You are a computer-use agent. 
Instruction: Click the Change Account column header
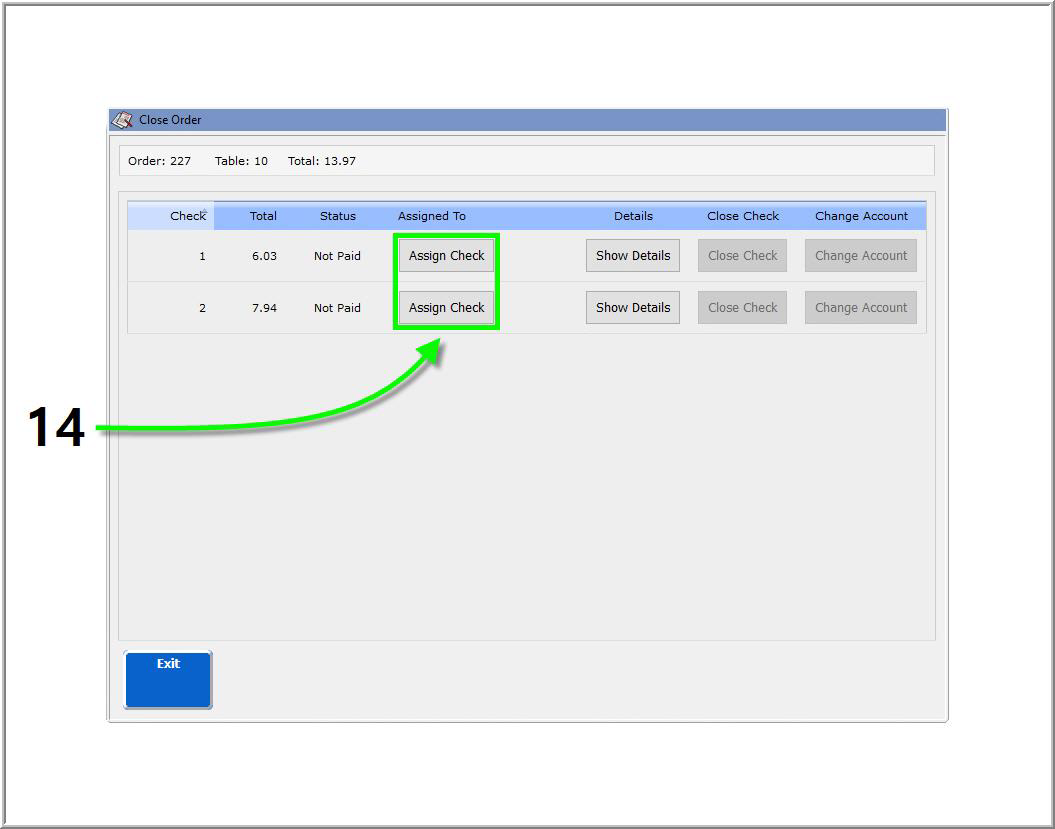point(861,216)
